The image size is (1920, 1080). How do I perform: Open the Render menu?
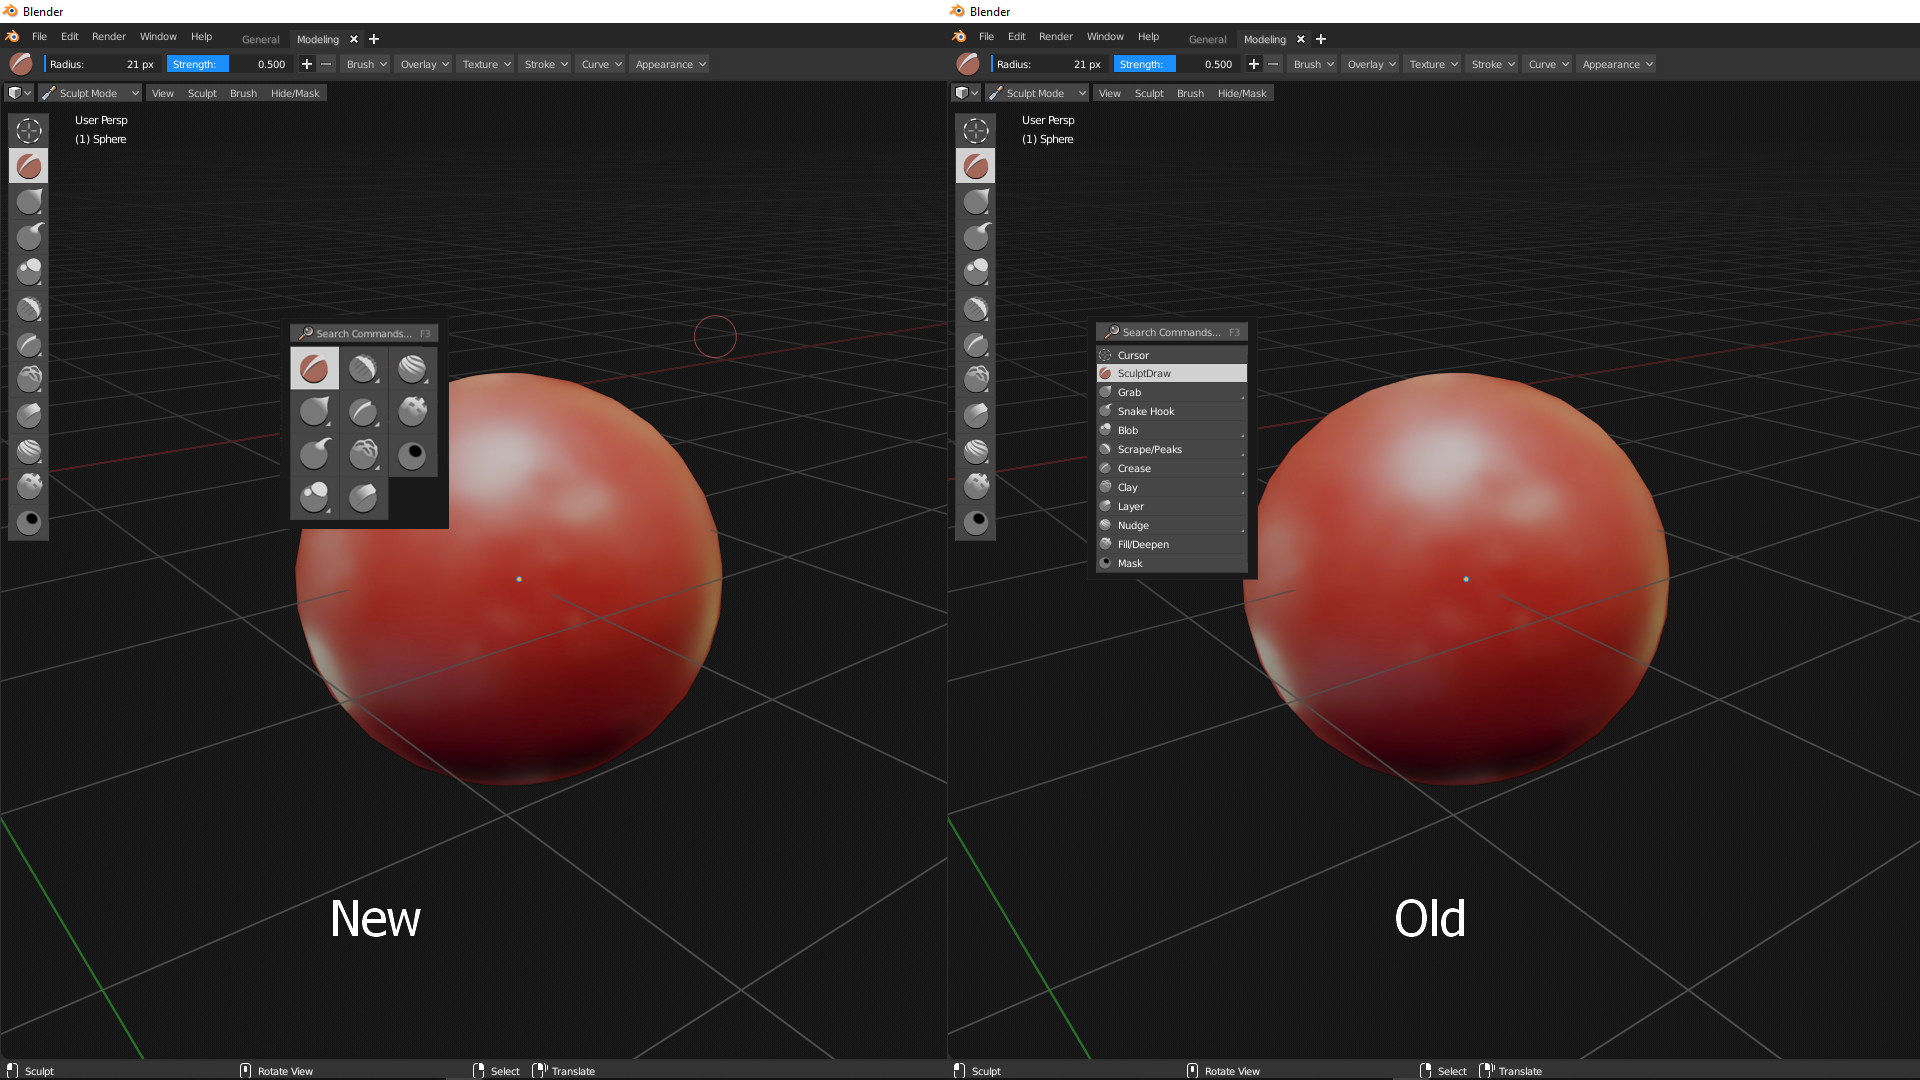pos(109,36)
